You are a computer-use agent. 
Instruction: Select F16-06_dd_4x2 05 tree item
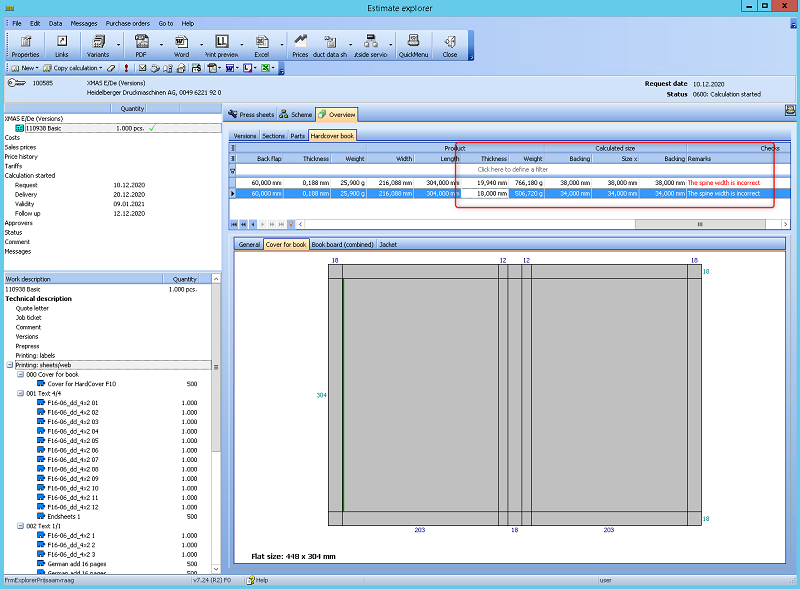click(x=73, y=440)
